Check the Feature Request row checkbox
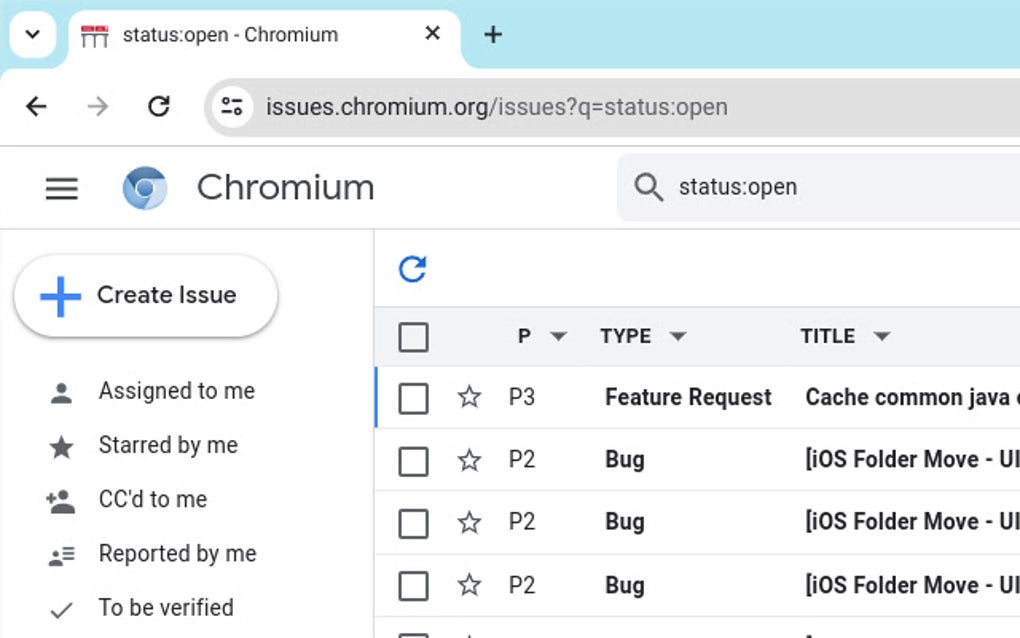Image resolution: width=1020 pixels, height=638 pixels. tap(413, 398)
